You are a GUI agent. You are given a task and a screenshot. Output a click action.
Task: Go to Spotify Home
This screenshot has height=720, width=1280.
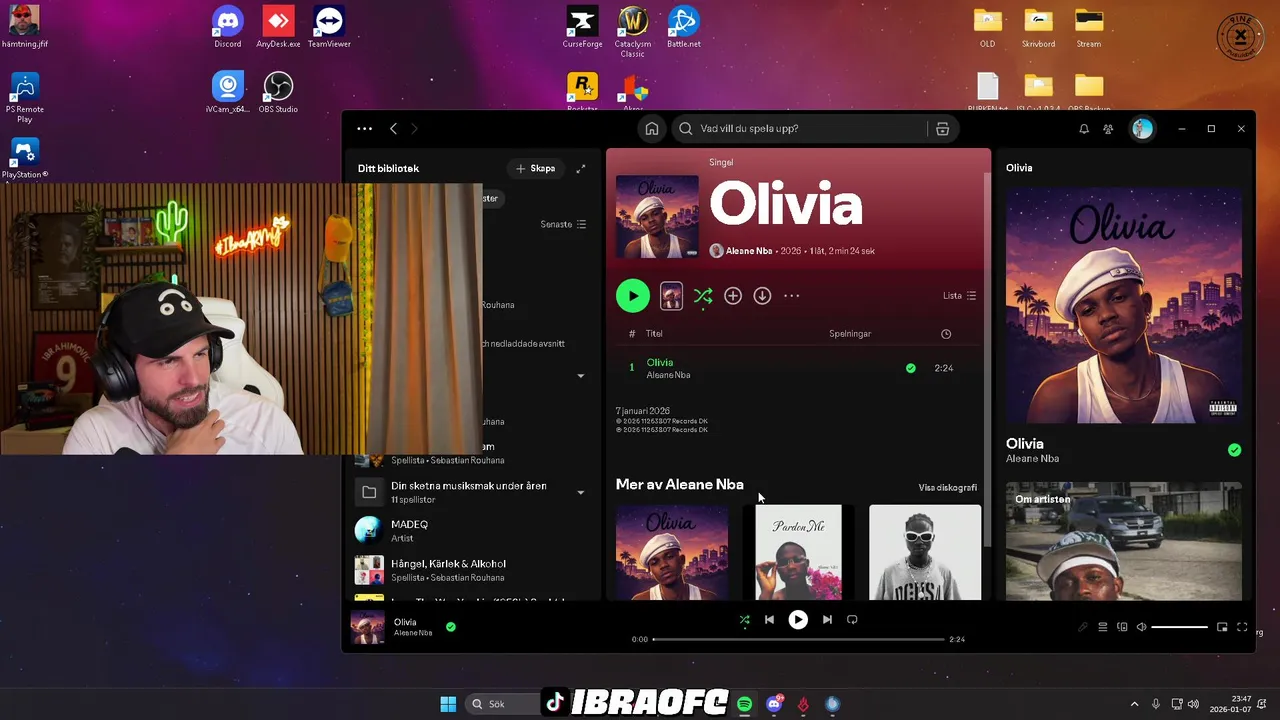coord(652,128)
